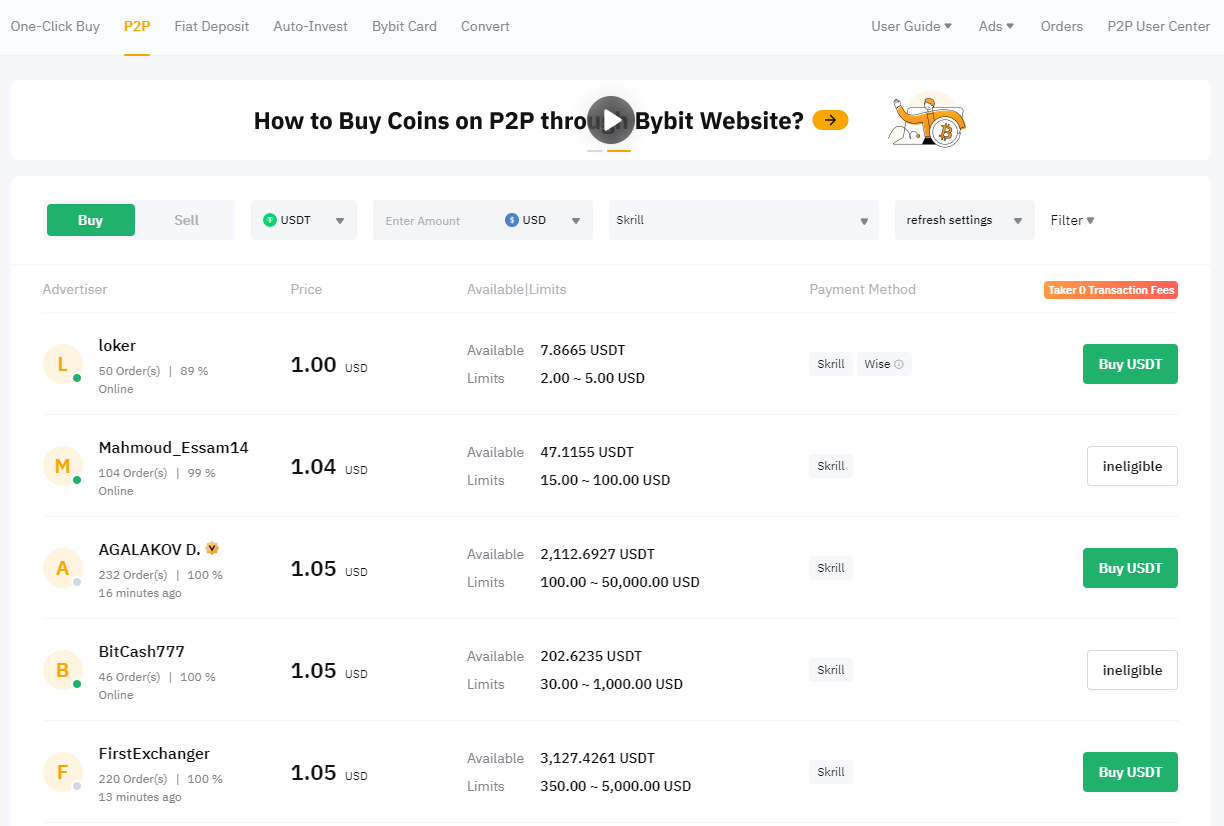This screenshot has width=1224, height=826.
Task: Open advertiser name FirstExchanger
Action: (x=154, y=754)
